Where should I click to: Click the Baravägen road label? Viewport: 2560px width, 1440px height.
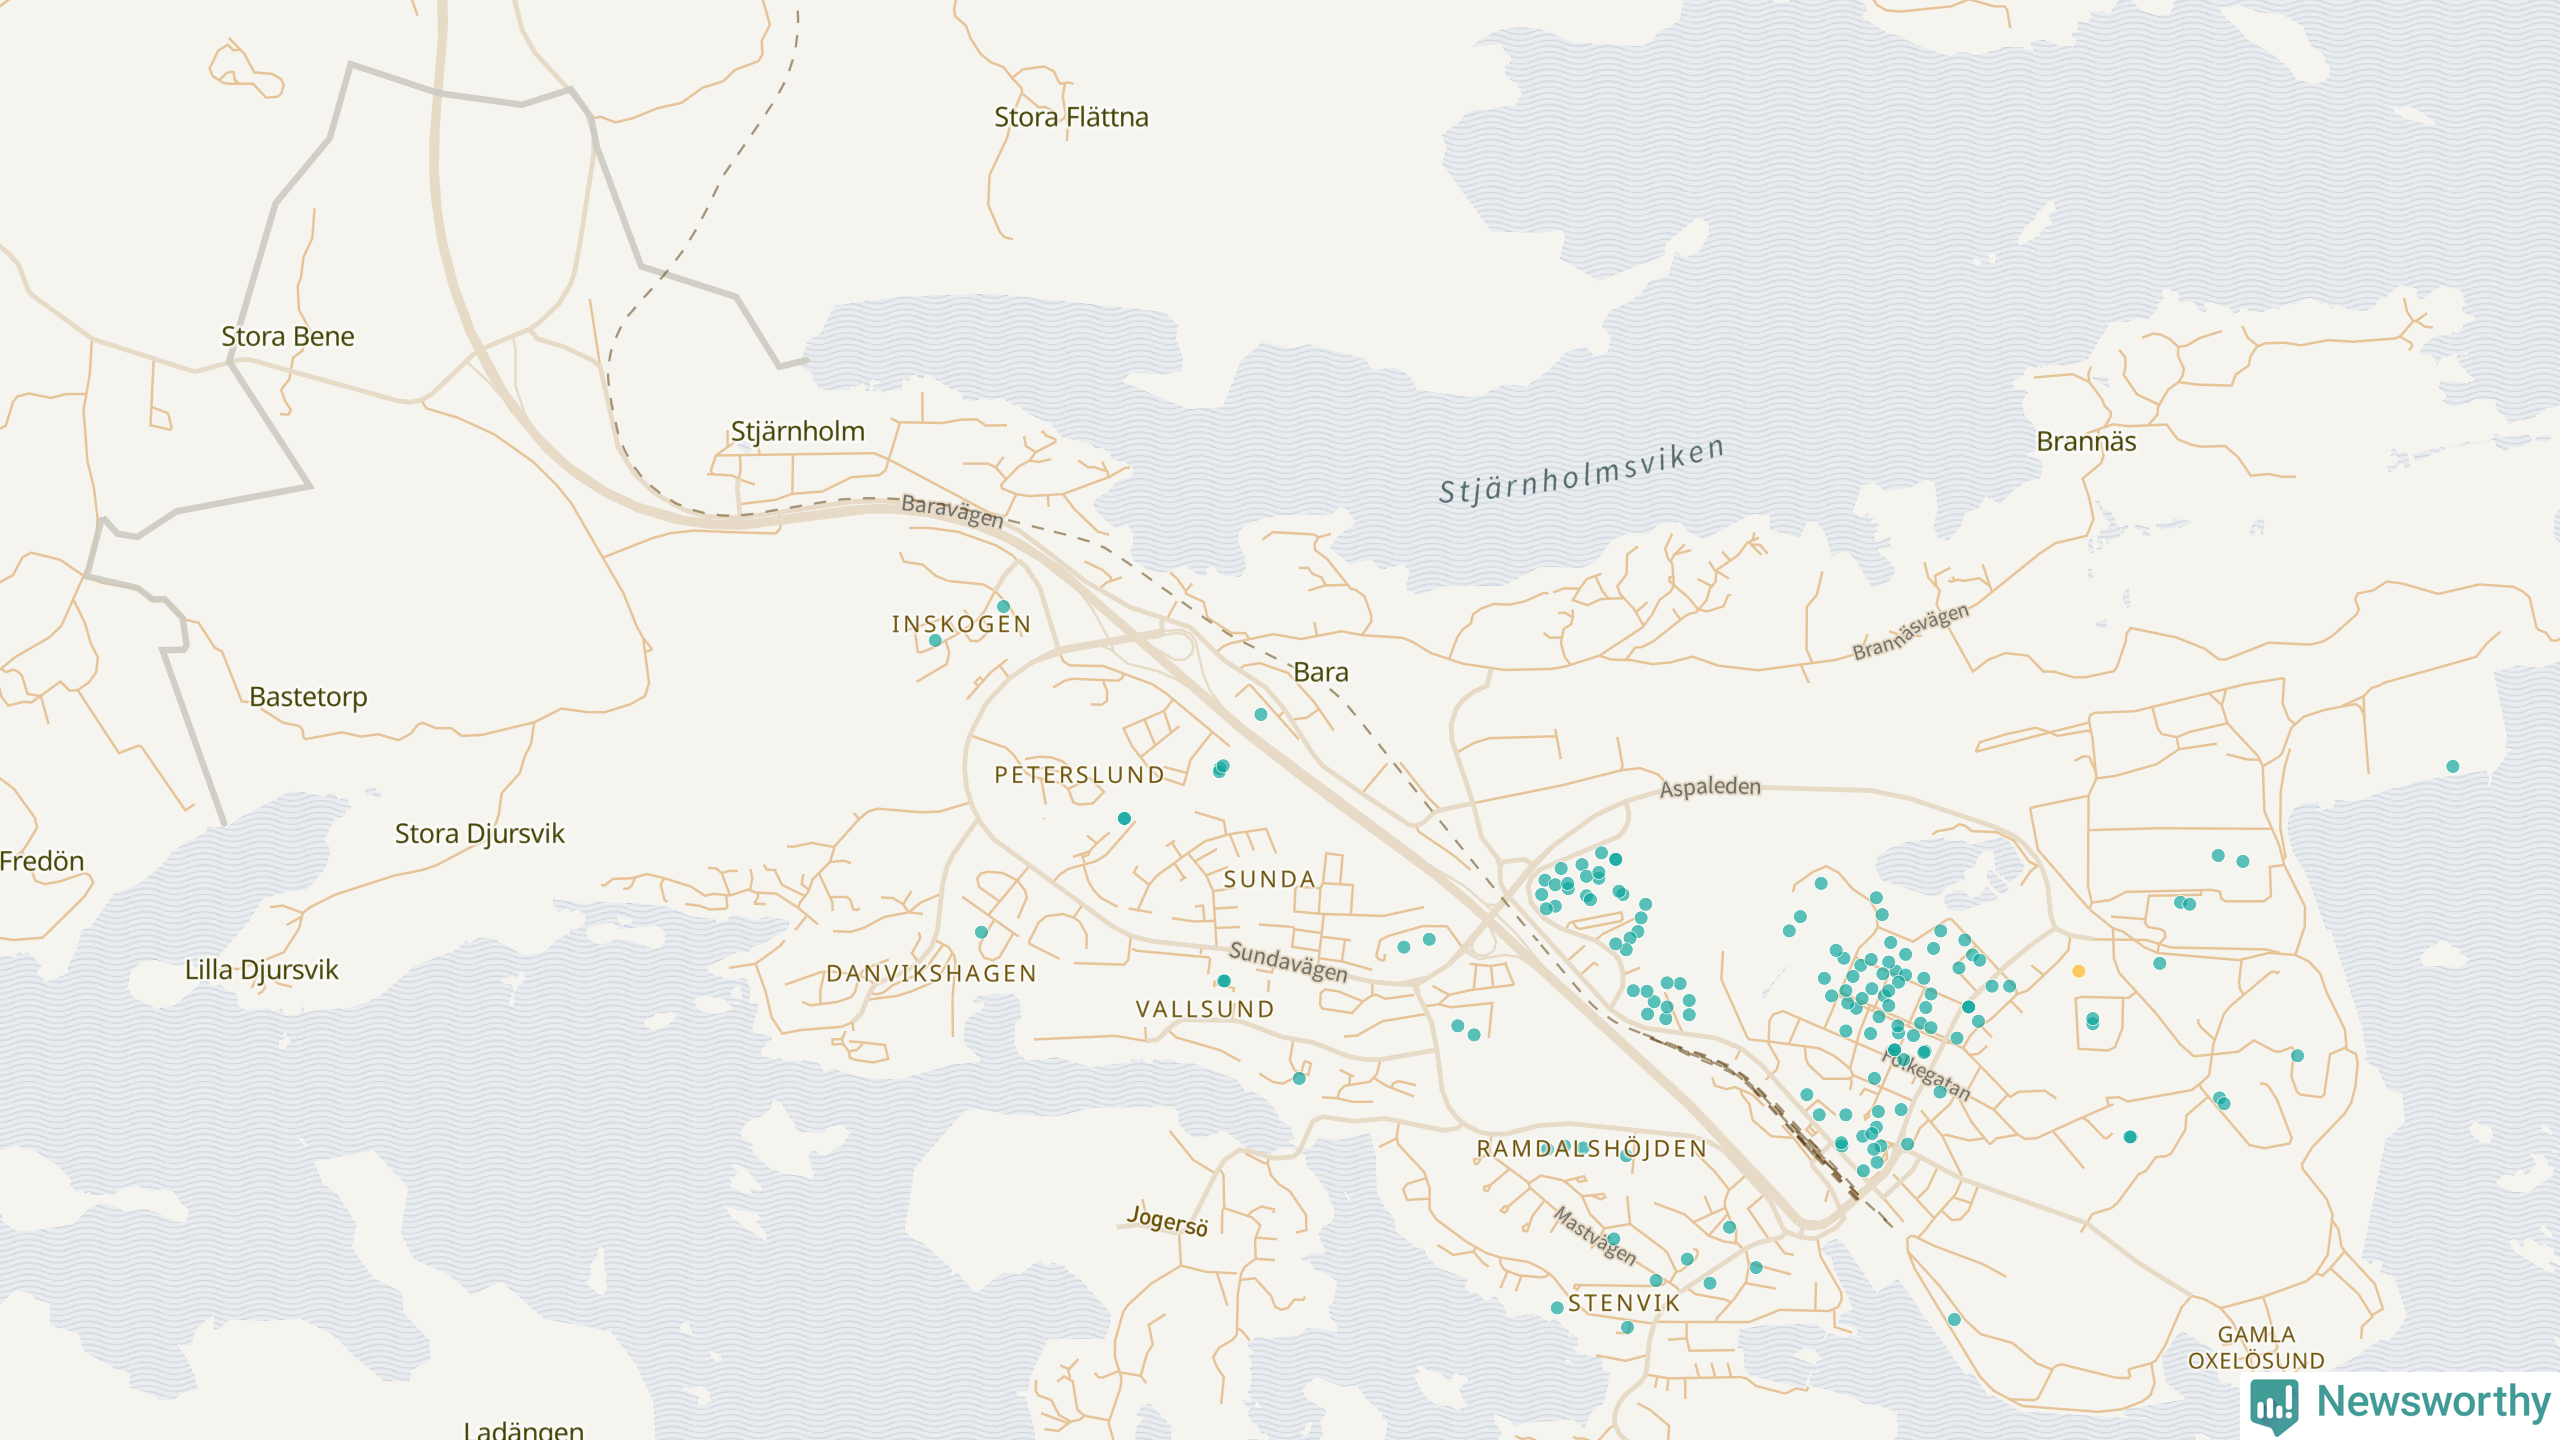(x=951, y=510)
